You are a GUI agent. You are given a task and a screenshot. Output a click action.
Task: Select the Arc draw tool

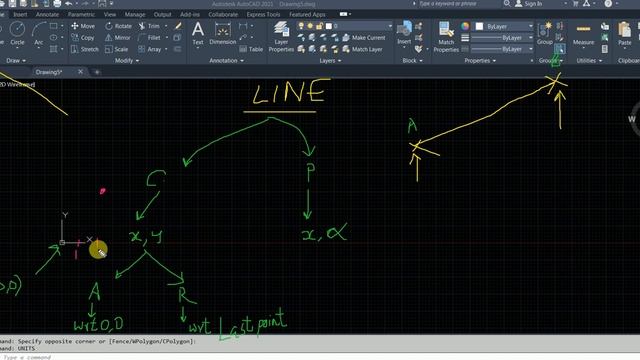coord(39,33)
